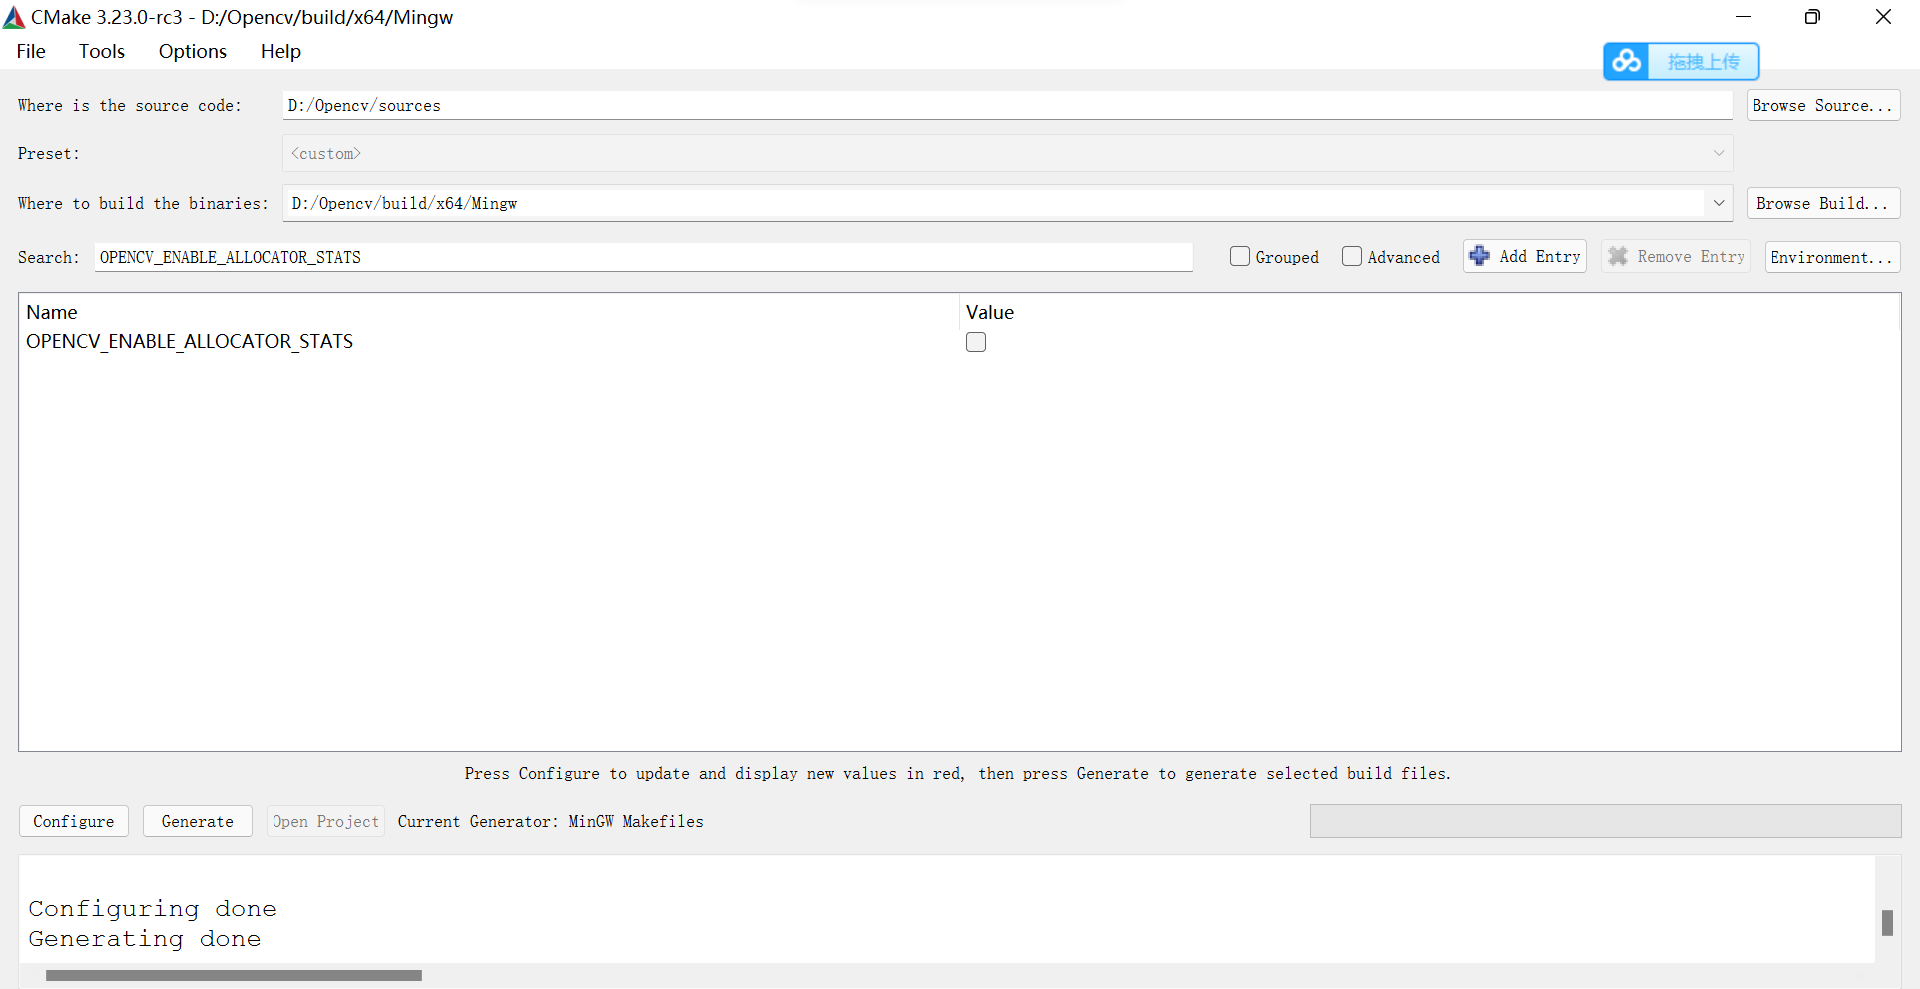Click the Browse Source button

1823,105
